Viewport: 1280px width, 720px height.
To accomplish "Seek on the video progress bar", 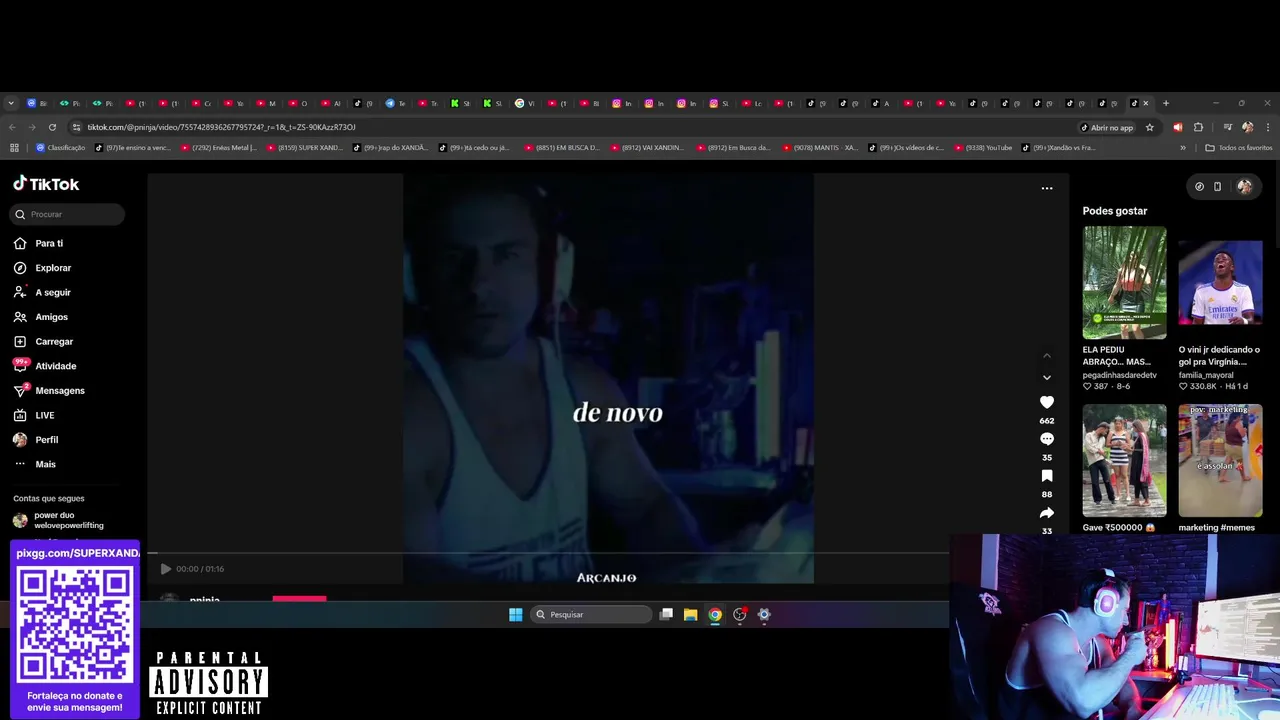I will coord(548,553).
